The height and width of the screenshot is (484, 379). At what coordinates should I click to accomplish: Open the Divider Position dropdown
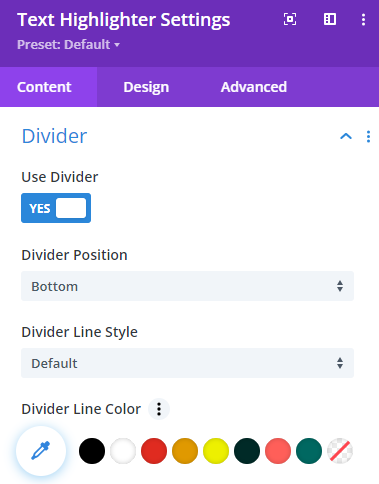click(x=187, y=286)
